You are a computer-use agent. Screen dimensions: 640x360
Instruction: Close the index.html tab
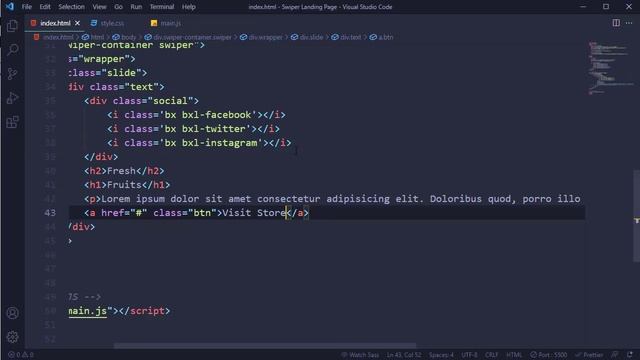(x=78, y=23)
